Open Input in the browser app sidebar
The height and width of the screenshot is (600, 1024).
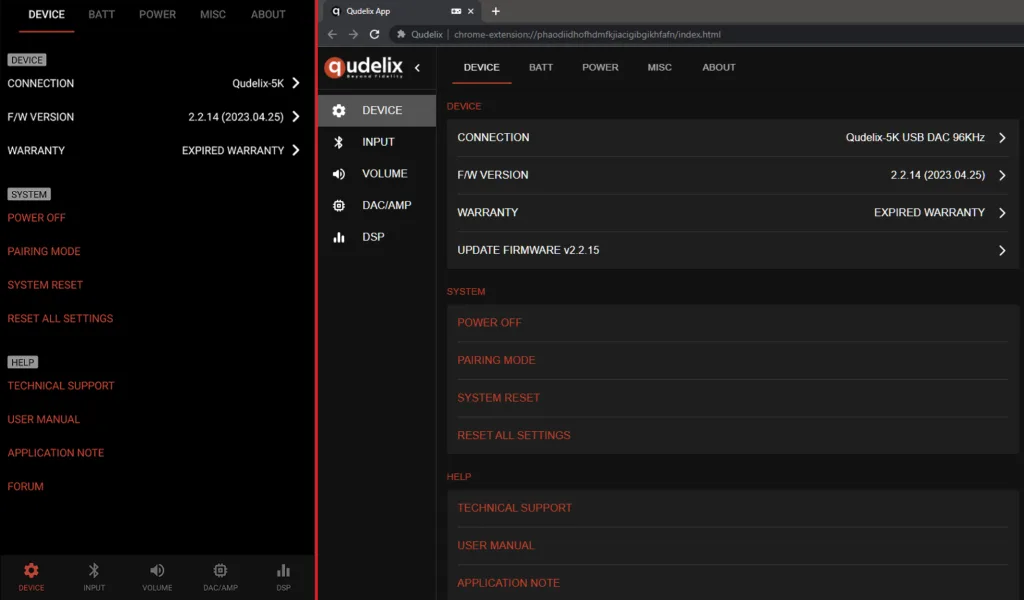(377, 142)
